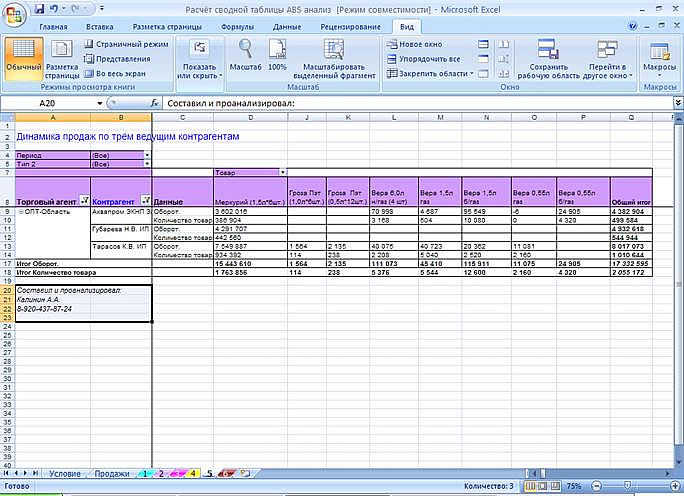Expand the formula bar
This screenshot has width=684, height=496.
678,103
